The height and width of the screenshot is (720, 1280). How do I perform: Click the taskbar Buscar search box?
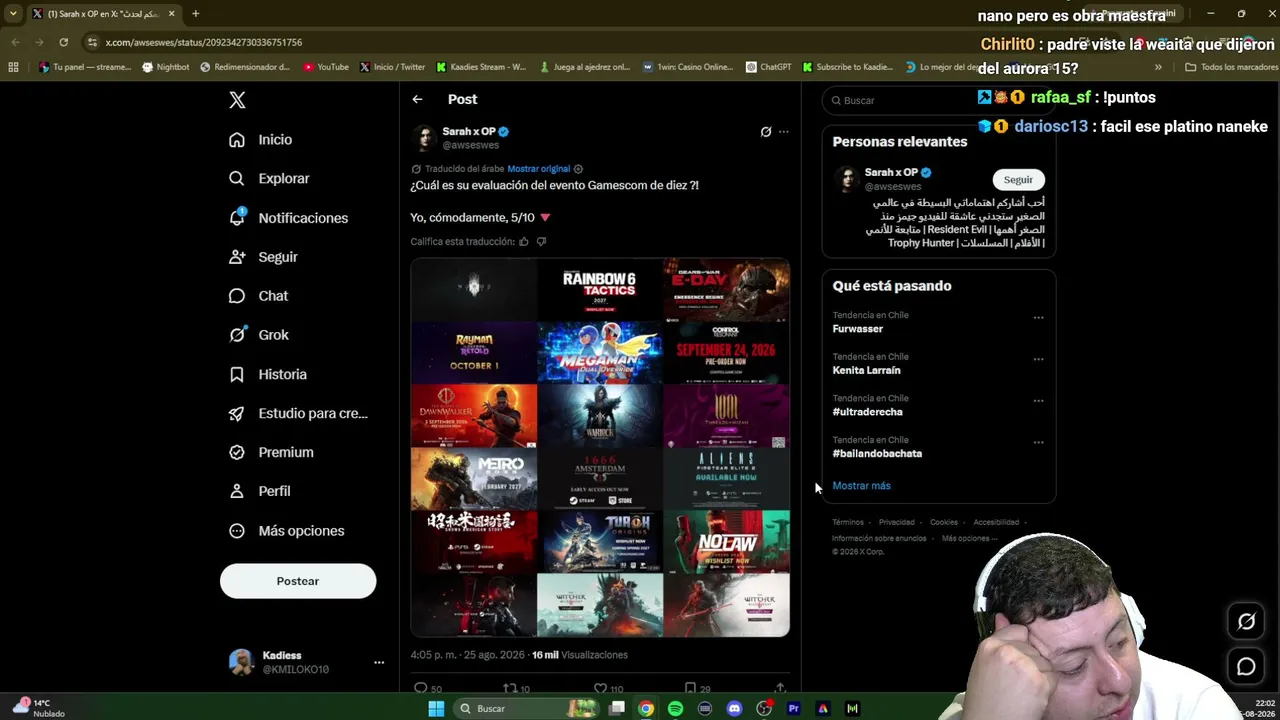tap(527, 709)
